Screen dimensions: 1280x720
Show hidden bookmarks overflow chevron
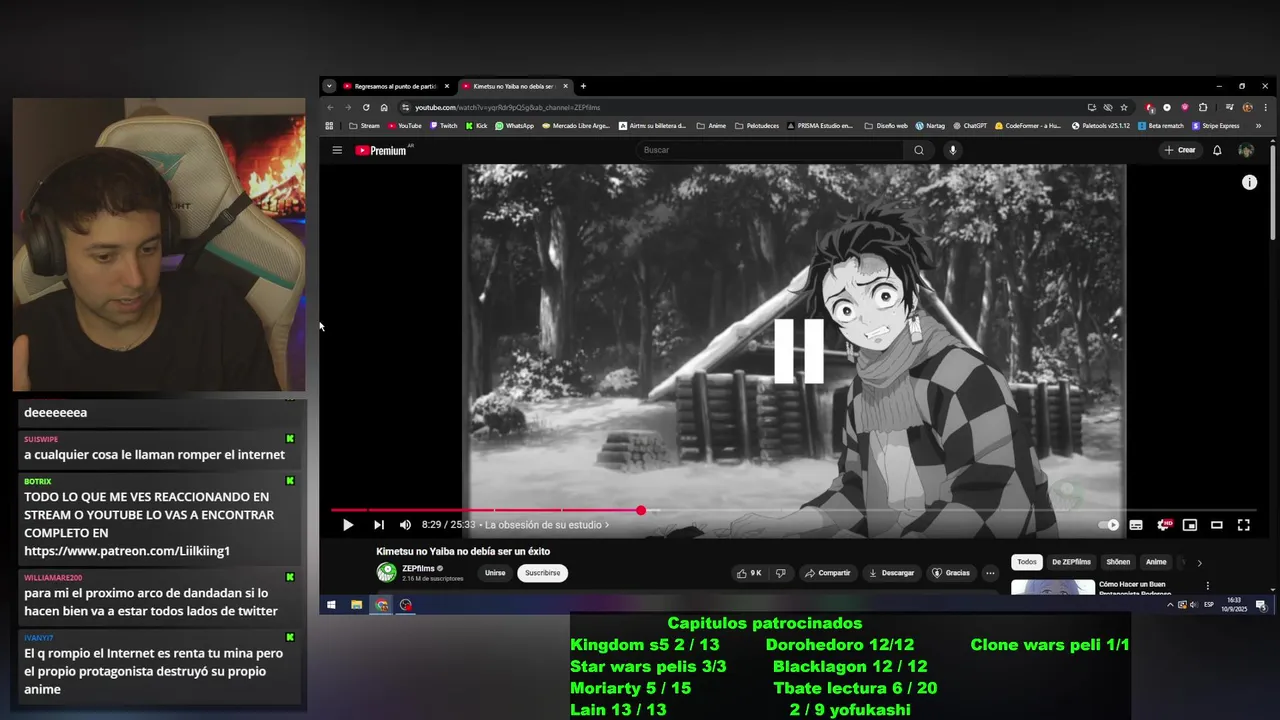[x=1259, y=126]
